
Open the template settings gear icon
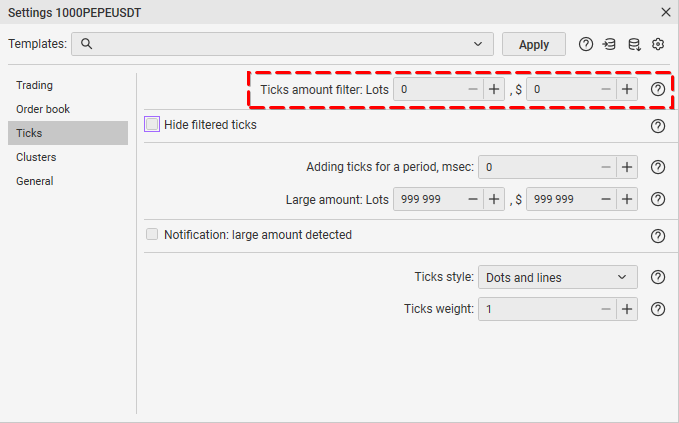point(658,44)
